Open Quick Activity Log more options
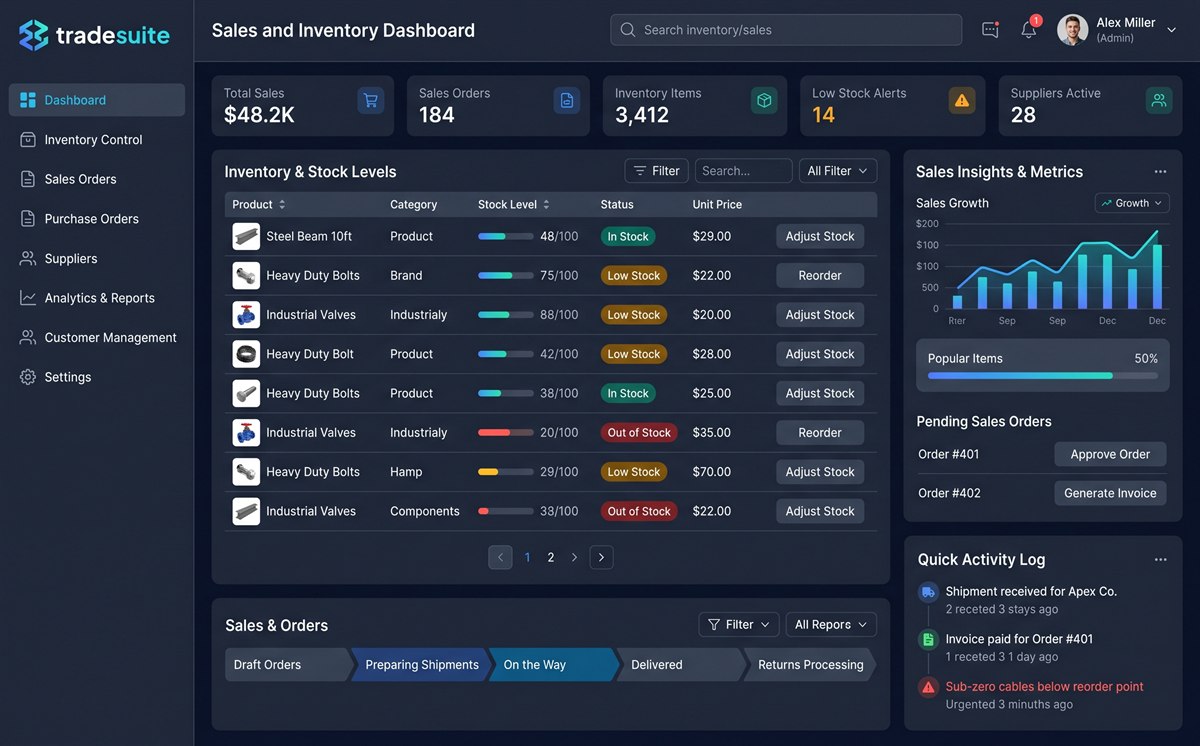This screenshot has height=746, width=1200. pos(1160,560)
